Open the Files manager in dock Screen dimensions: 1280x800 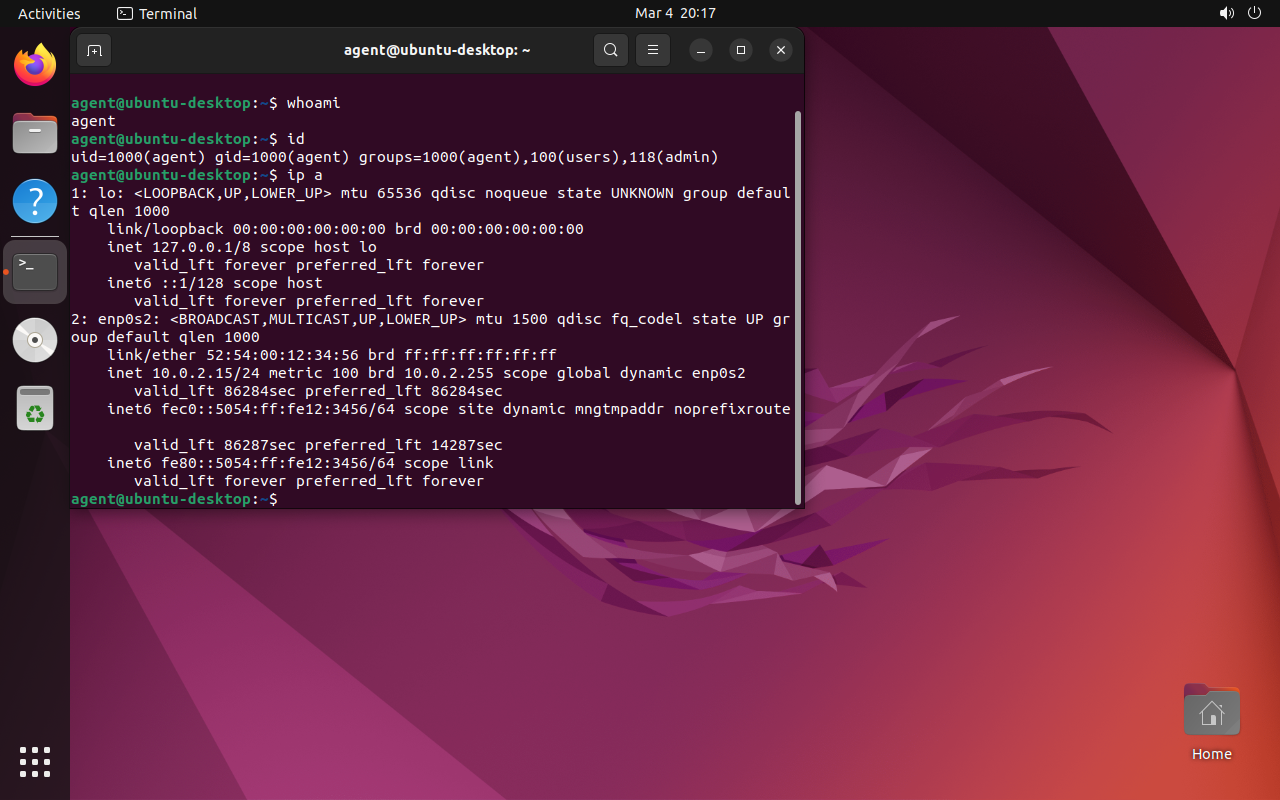(x=35, y=133)
